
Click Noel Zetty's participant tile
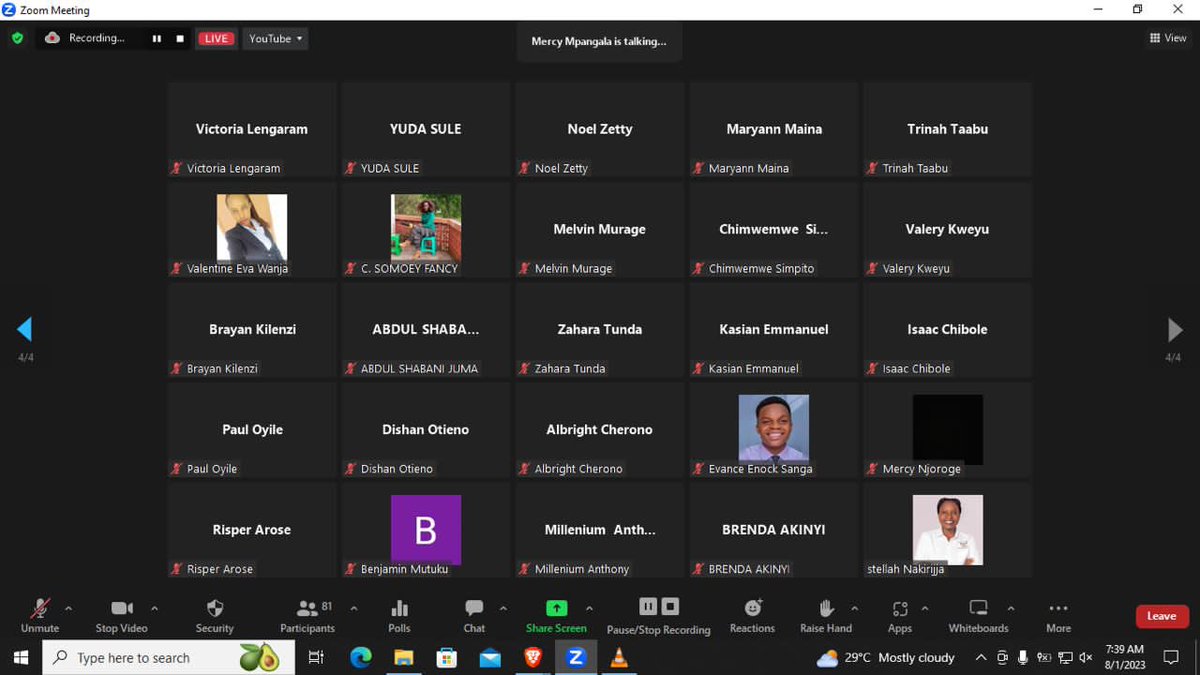click(x=600, y=129)
